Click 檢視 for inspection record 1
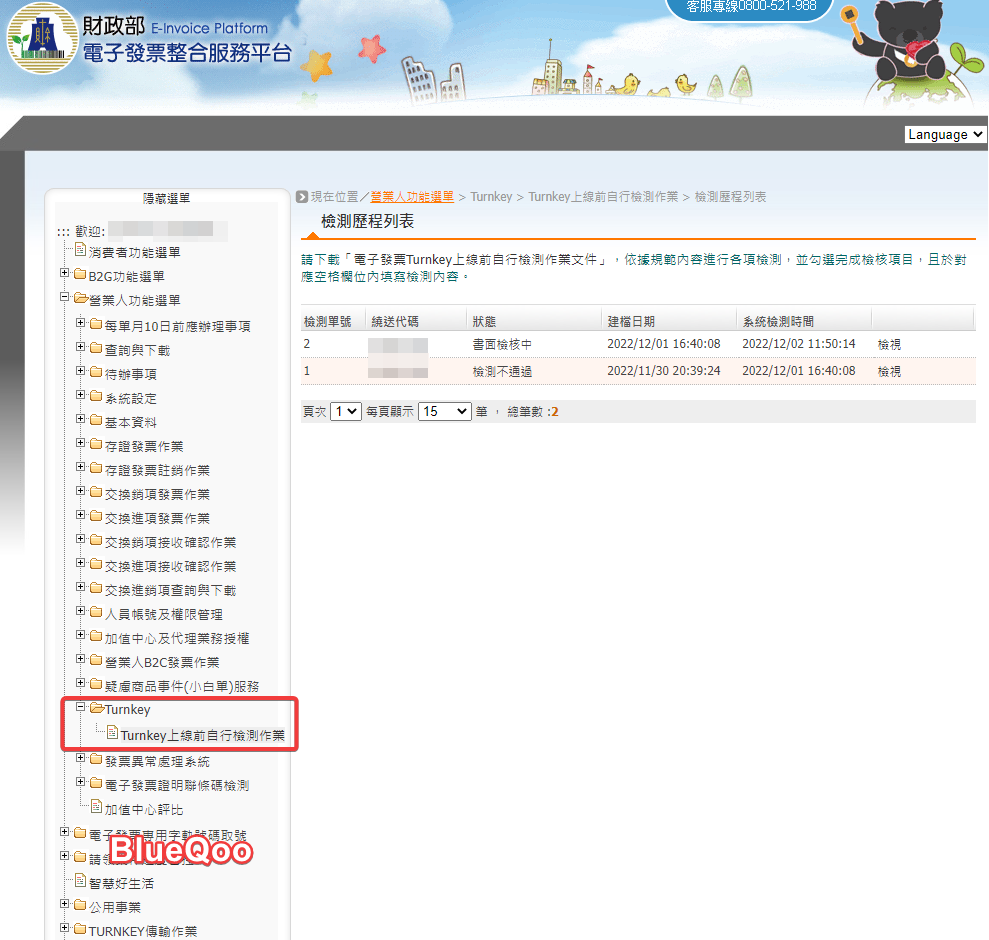989x940 pixels. point(889,371)
